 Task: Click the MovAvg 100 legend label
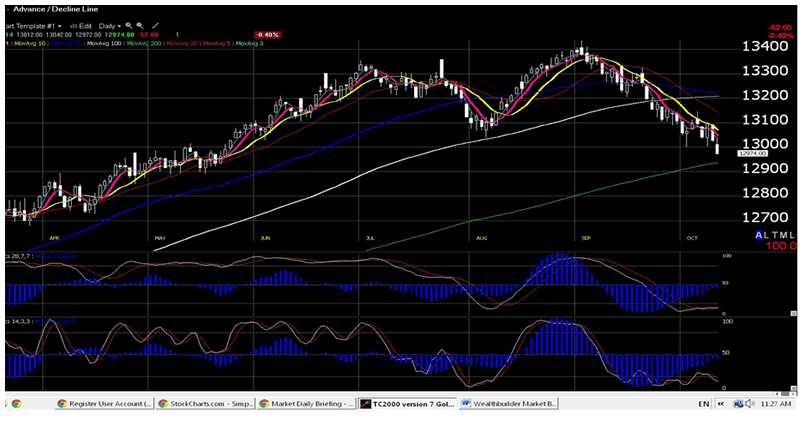click(104, 43)
